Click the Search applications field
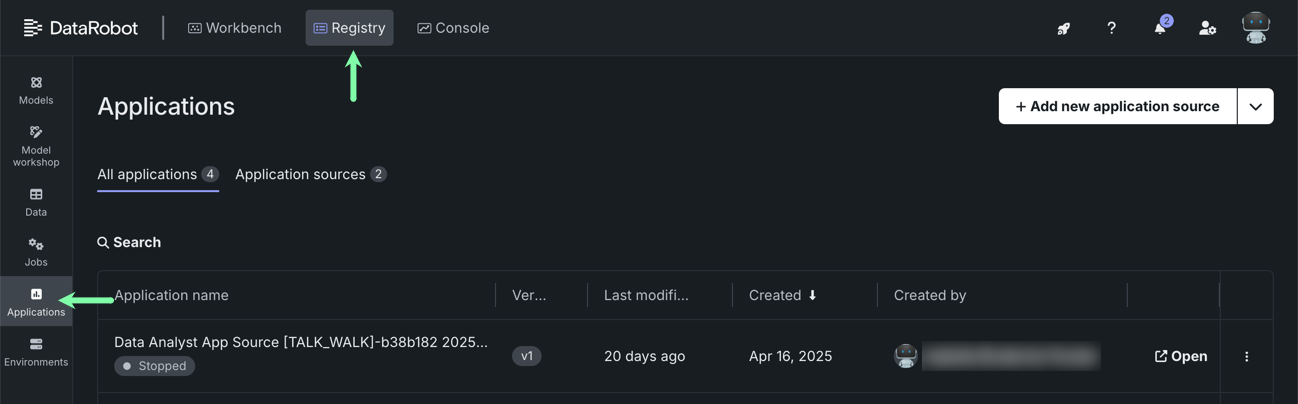 click(137, 242)
